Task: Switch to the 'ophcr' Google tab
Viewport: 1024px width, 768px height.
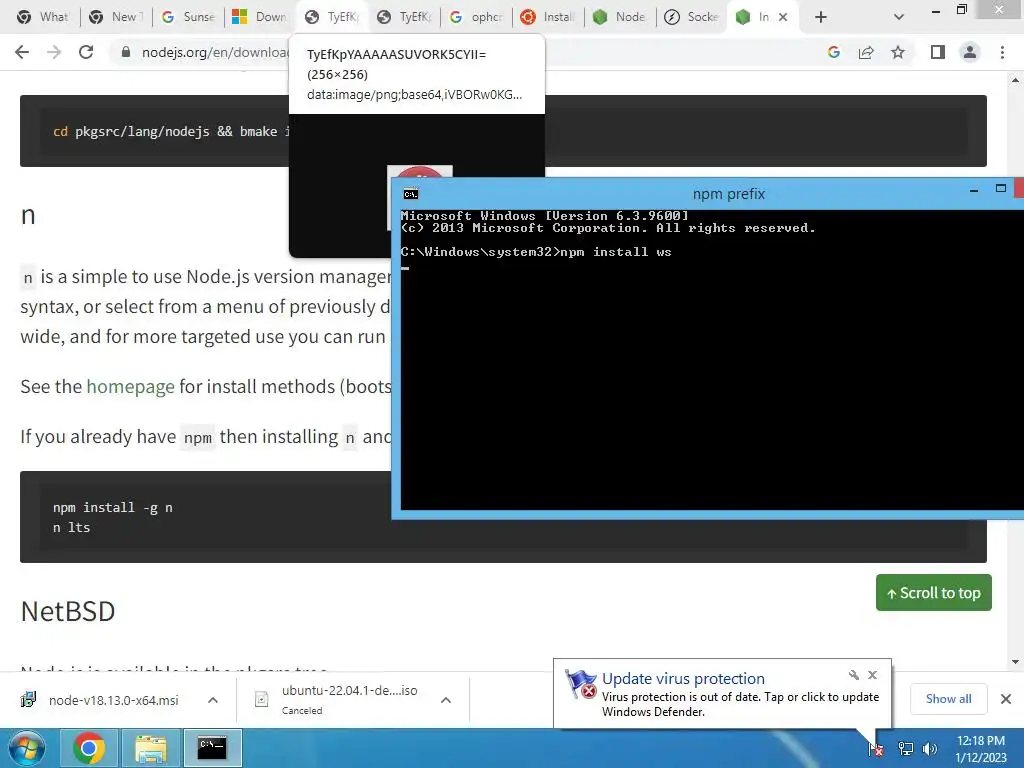Action: tap(475, 17)
